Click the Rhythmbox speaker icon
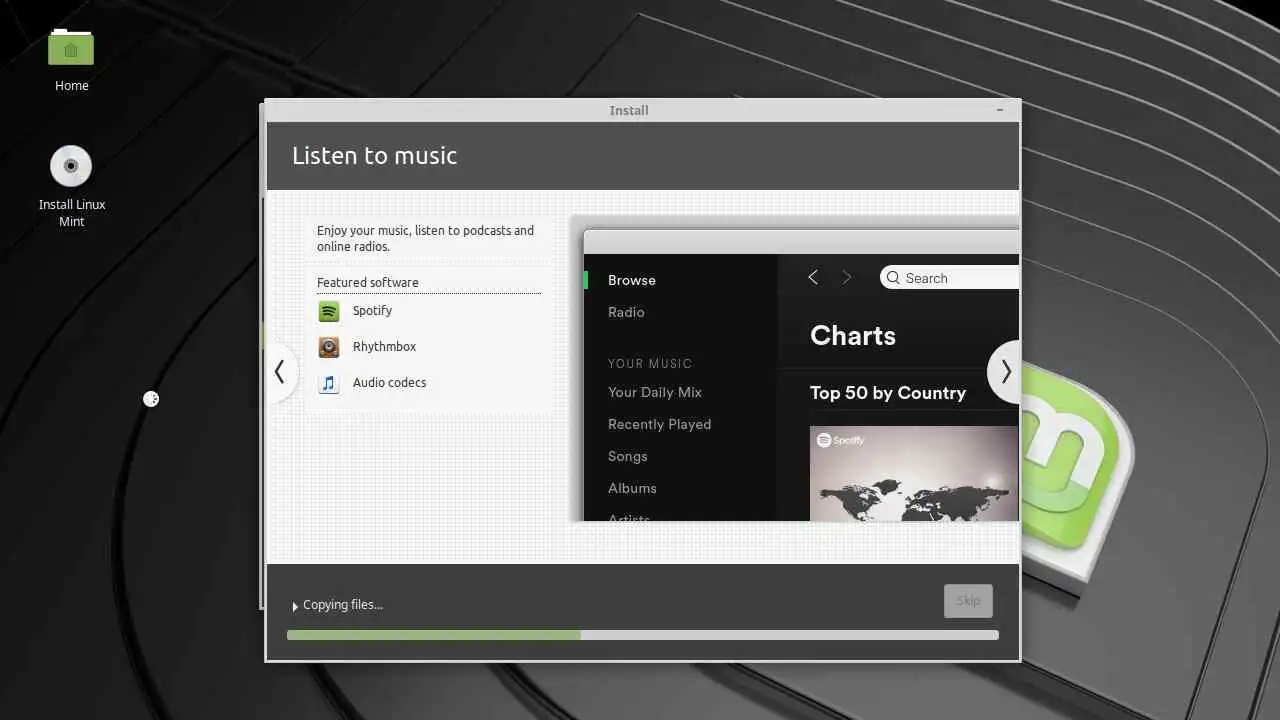Screen dimensions: 1280x720 click(x=329, y=347)
